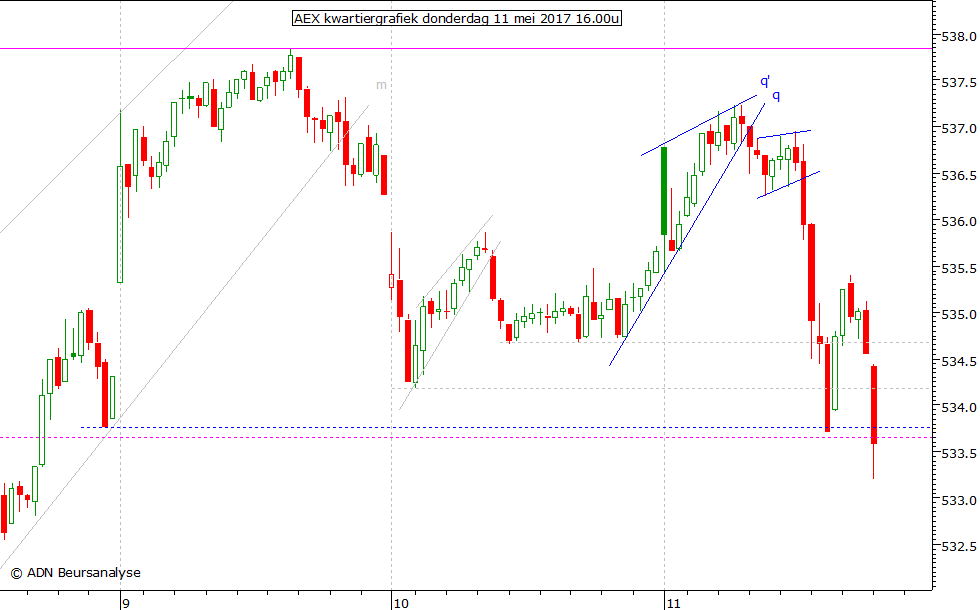Select the 538.0 price axis label
The height and width of the screenshot is (610, 980).
(x=959, y=36)
